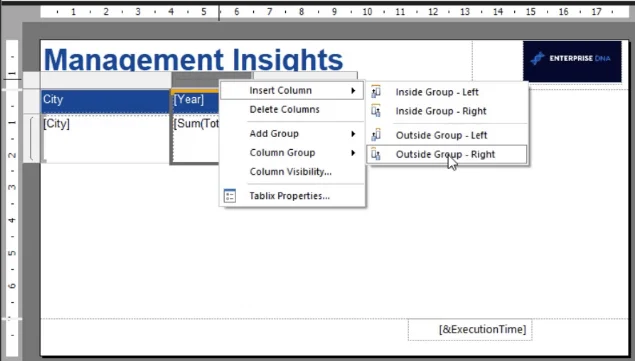Select the [City] data cell
Viewport: 635px width, 361px height.
point(105,139)
